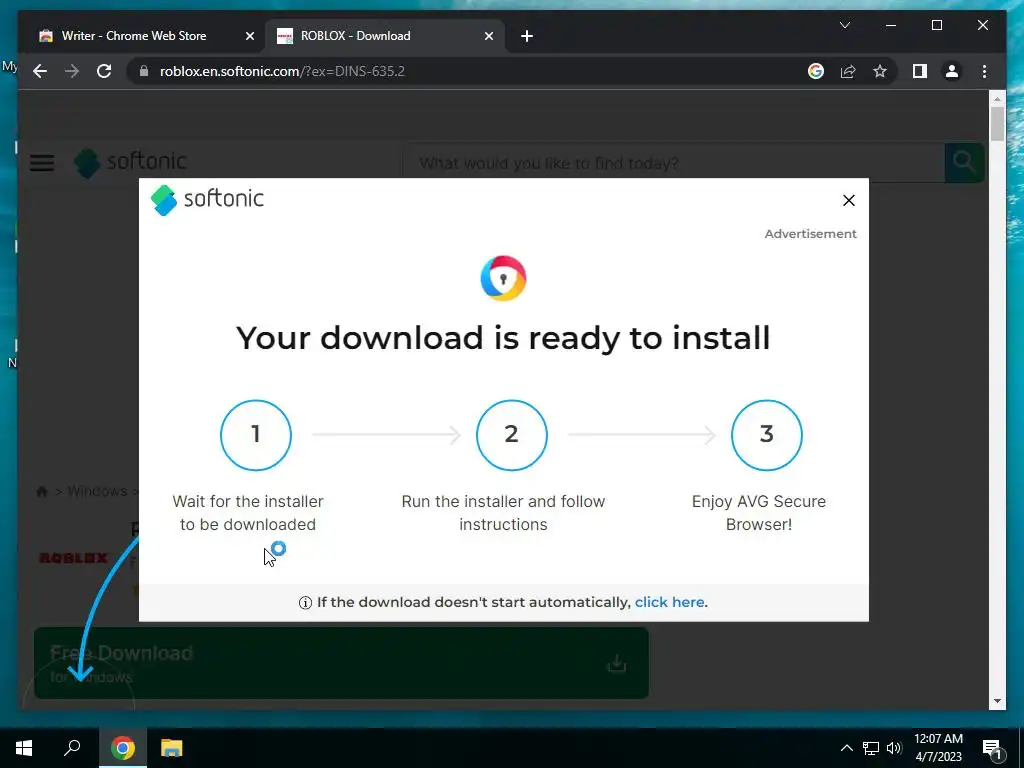Click the AVG Secure Browser logo
1024x768 pixels.
(x=503, y=278)
